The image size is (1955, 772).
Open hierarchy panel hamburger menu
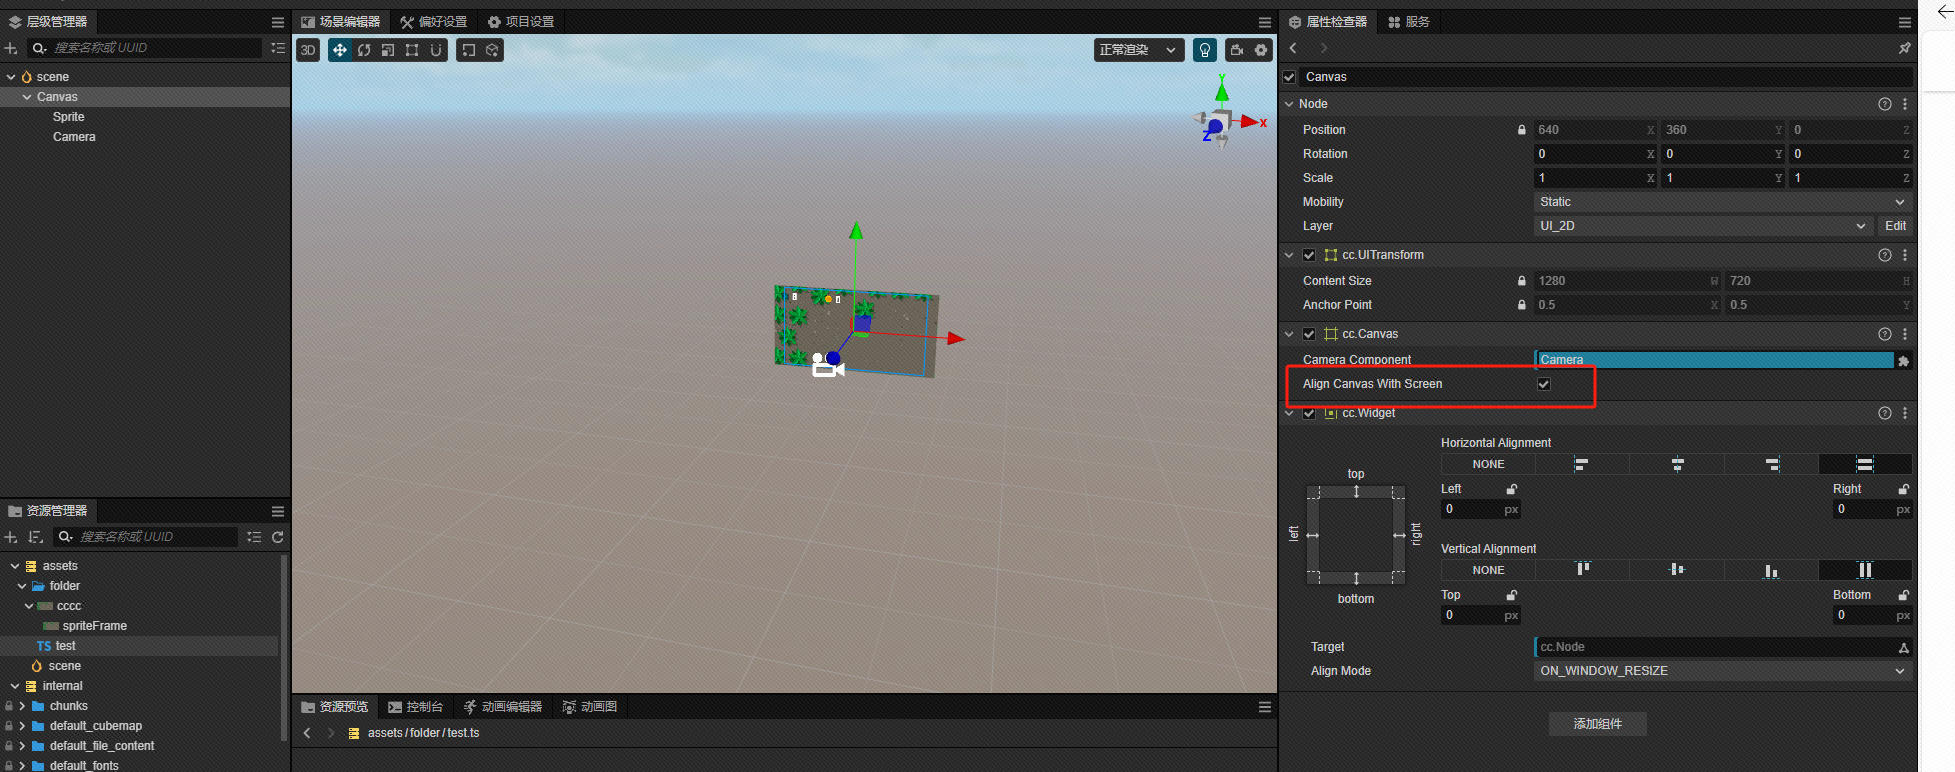point(278,22)
